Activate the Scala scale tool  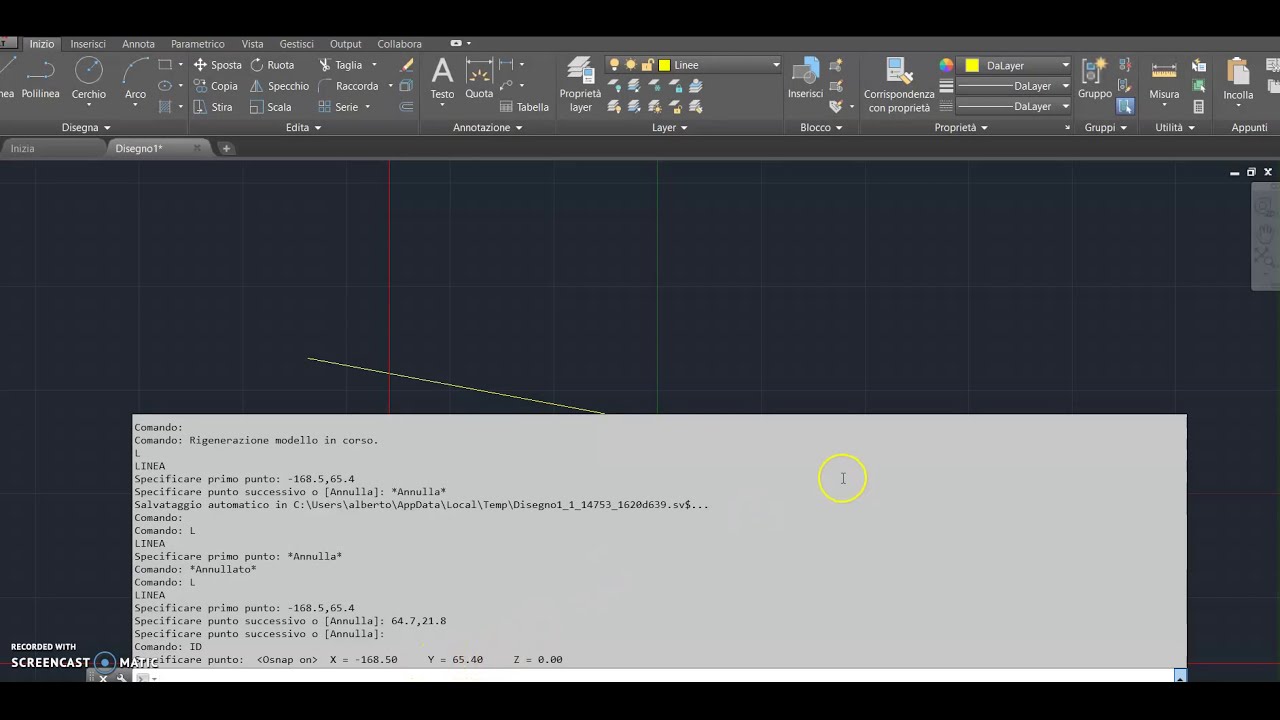coord(270,107)
